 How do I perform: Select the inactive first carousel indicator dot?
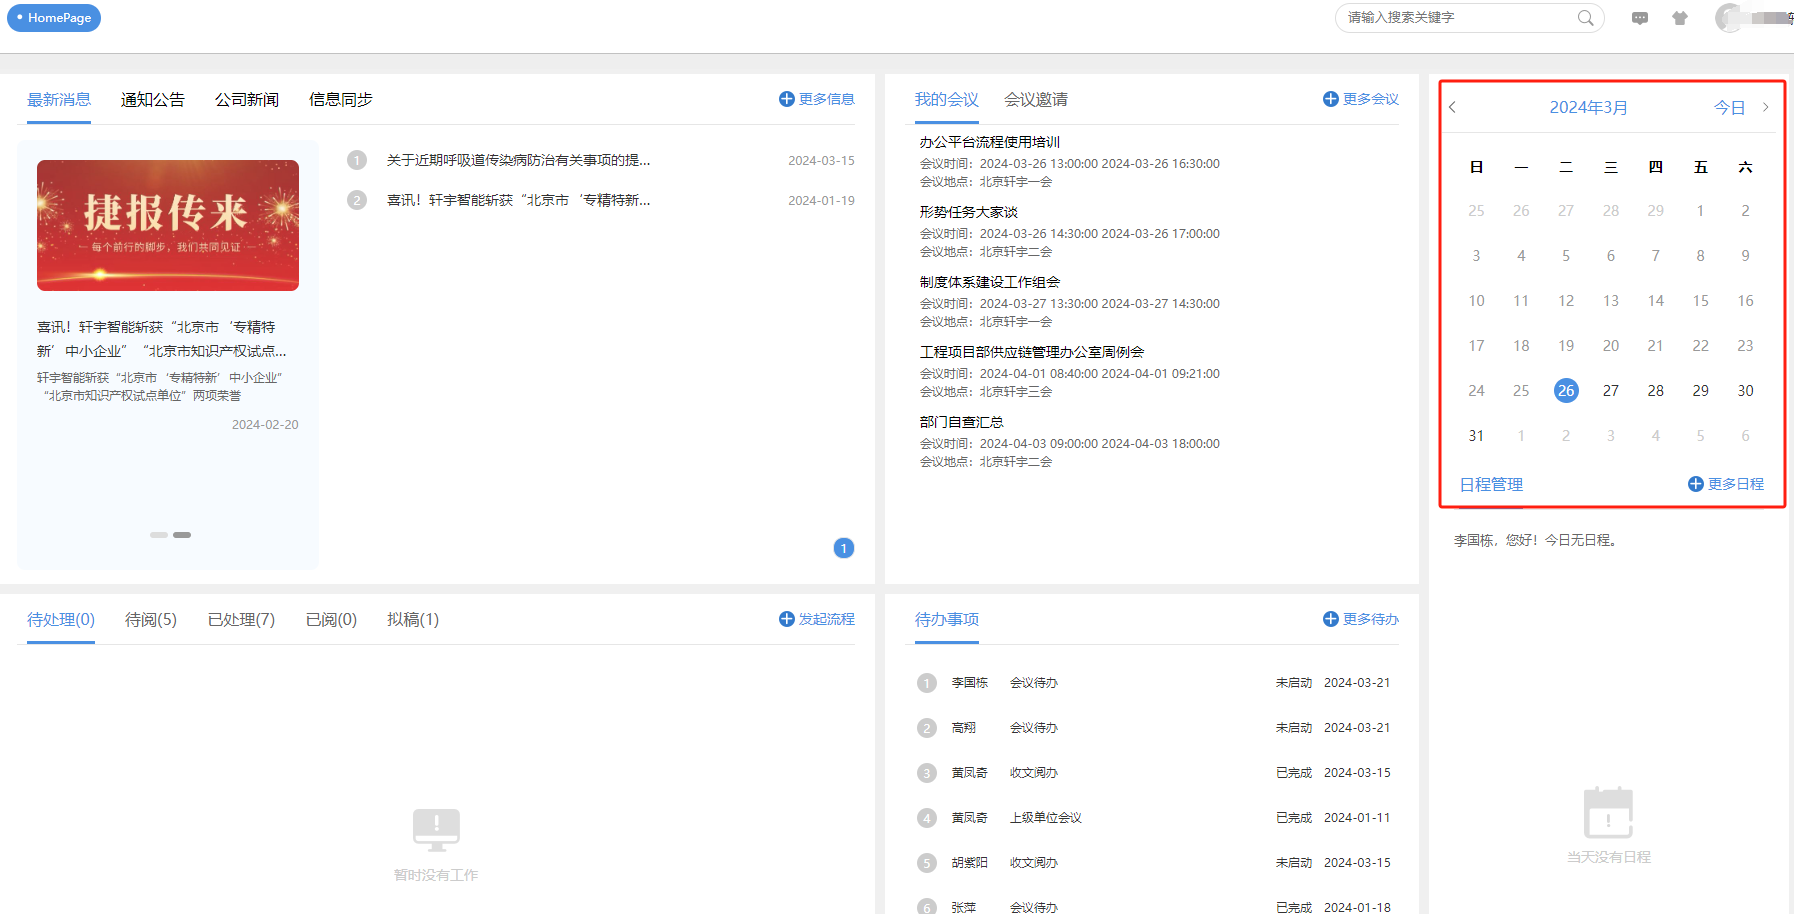tap(158, 535)
